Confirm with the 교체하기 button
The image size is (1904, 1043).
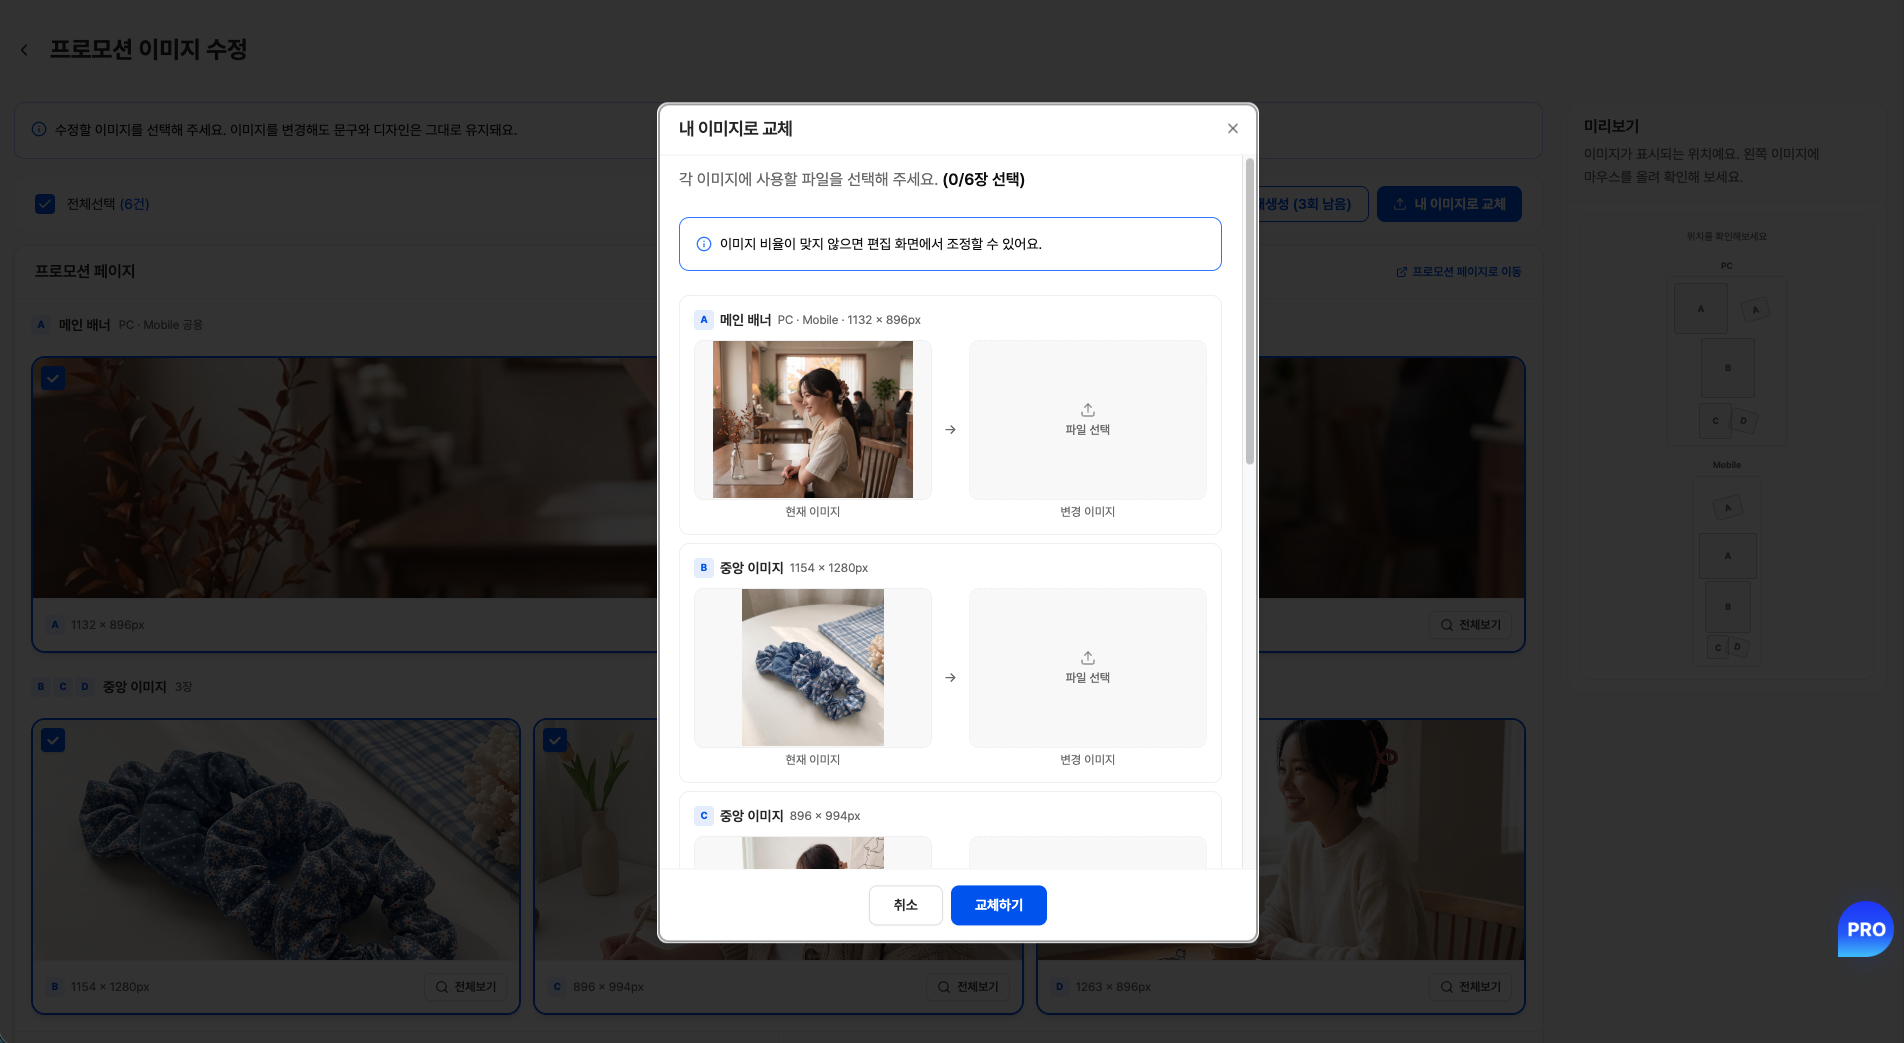pyautogui.click(x=998, y=905)
